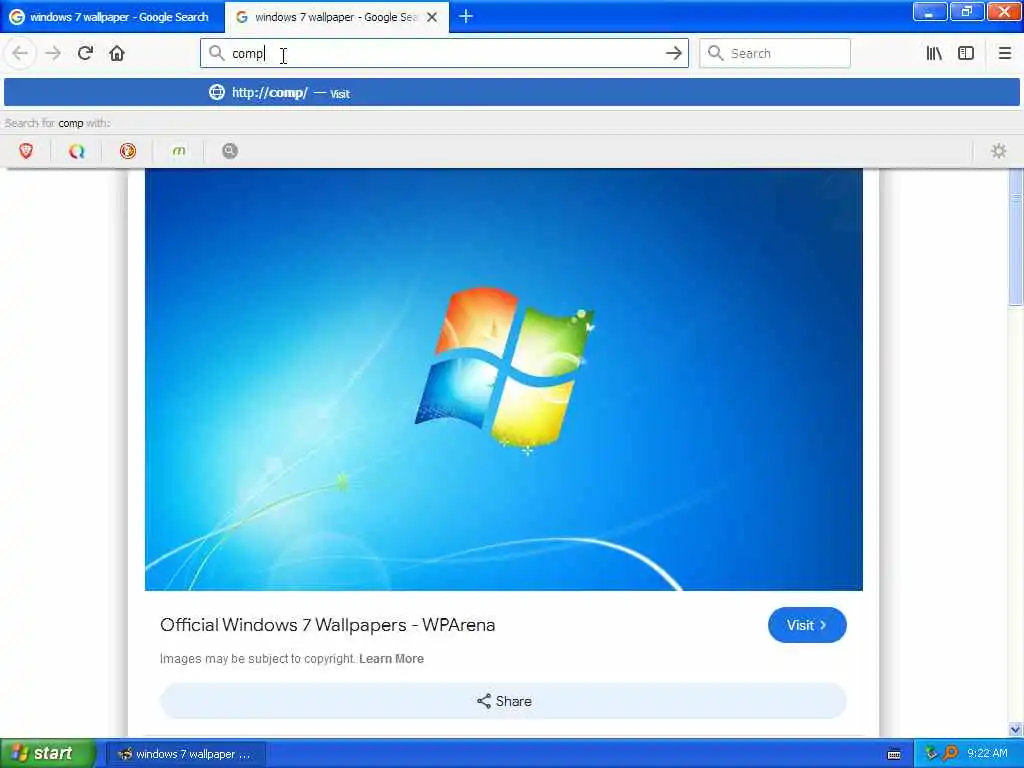Switch to first windows 7 wallpaper tab

click(x=113, y=16)
